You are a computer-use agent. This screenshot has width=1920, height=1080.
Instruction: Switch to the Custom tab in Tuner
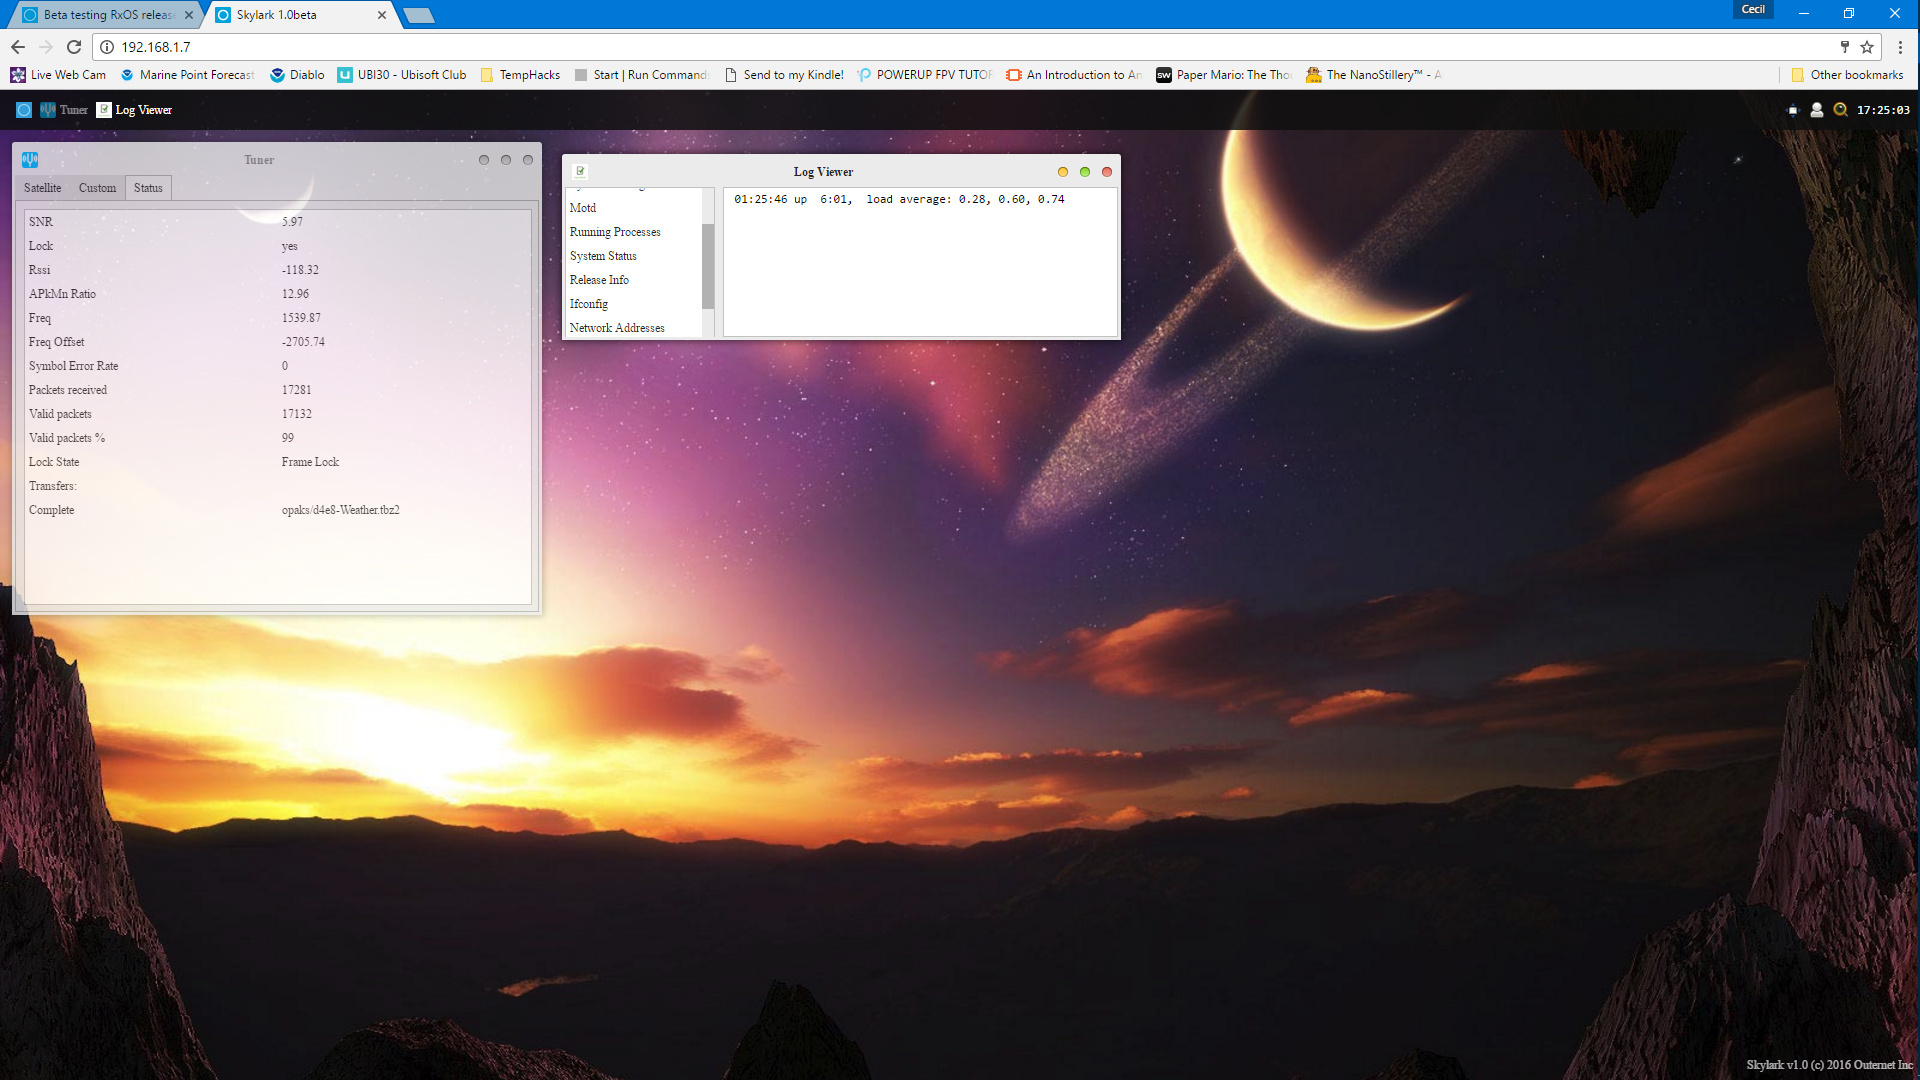click(x=97, y=188)
